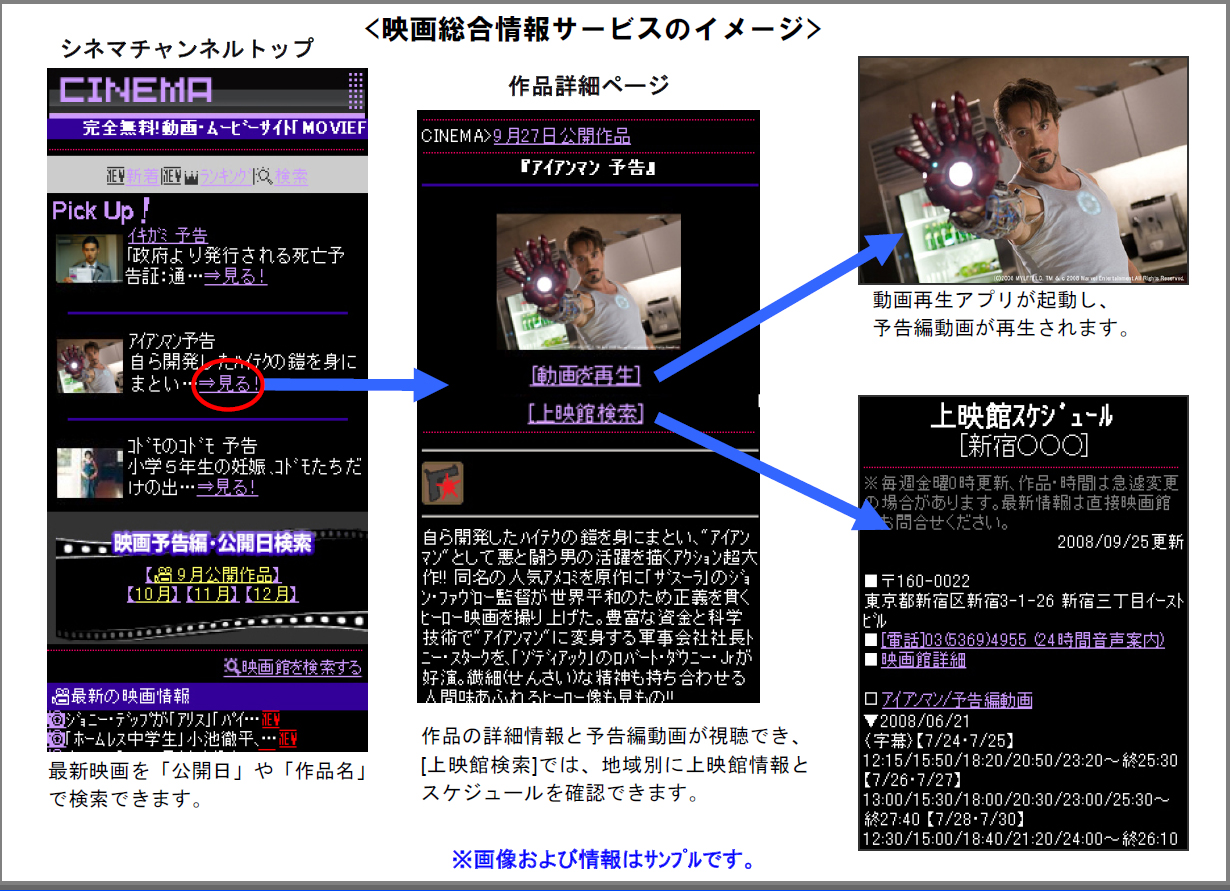
Task: Click the コドモのコドモ 予告 title text
Action: [x=192, y=447]
